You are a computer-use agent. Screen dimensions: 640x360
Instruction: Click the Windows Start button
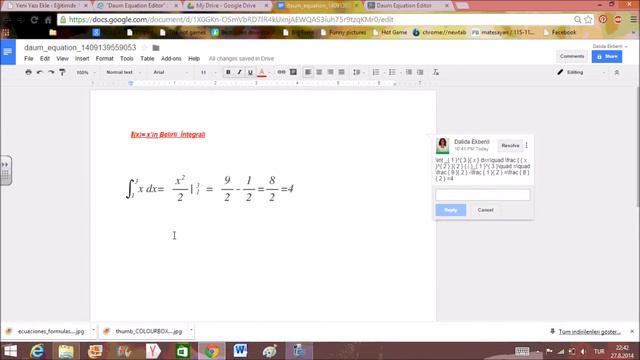pos(10,351)
